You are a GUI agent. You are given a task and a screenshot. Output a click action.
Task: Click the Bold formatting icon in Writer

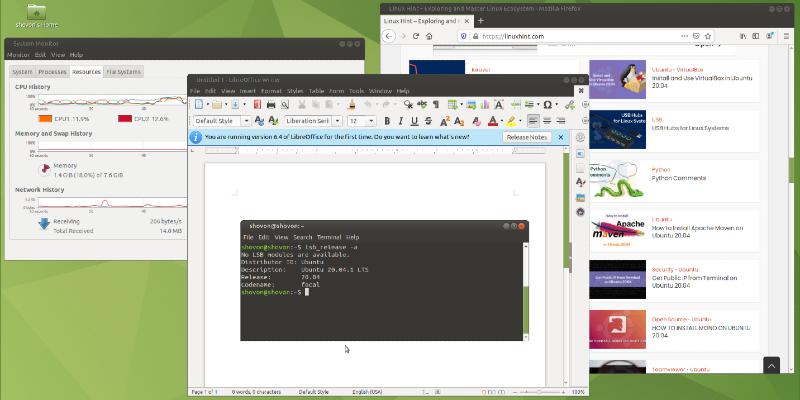[x=388, y=121]
